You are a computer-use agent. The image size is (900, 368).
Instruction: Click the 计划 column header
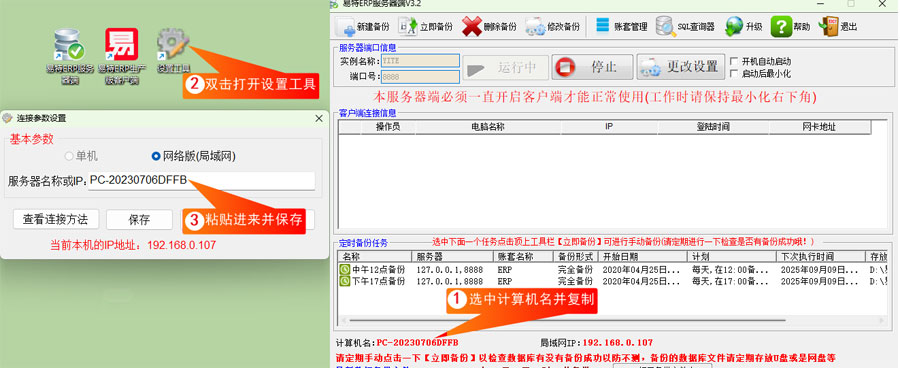pos(732,256)
